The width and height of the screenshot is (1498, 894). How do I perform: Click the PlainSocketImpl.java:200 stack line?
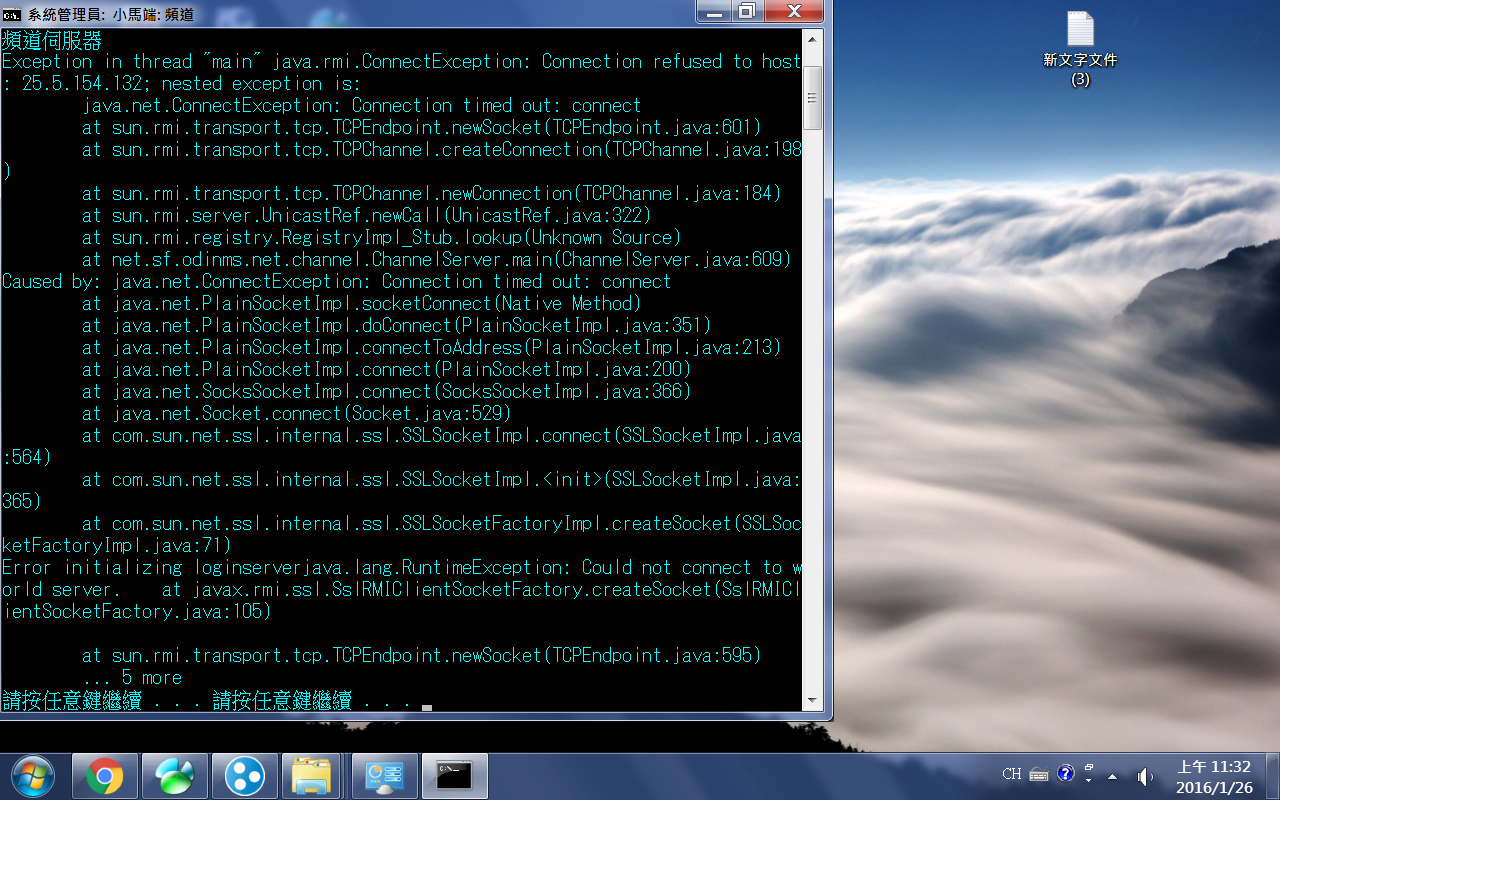[387, 370]
